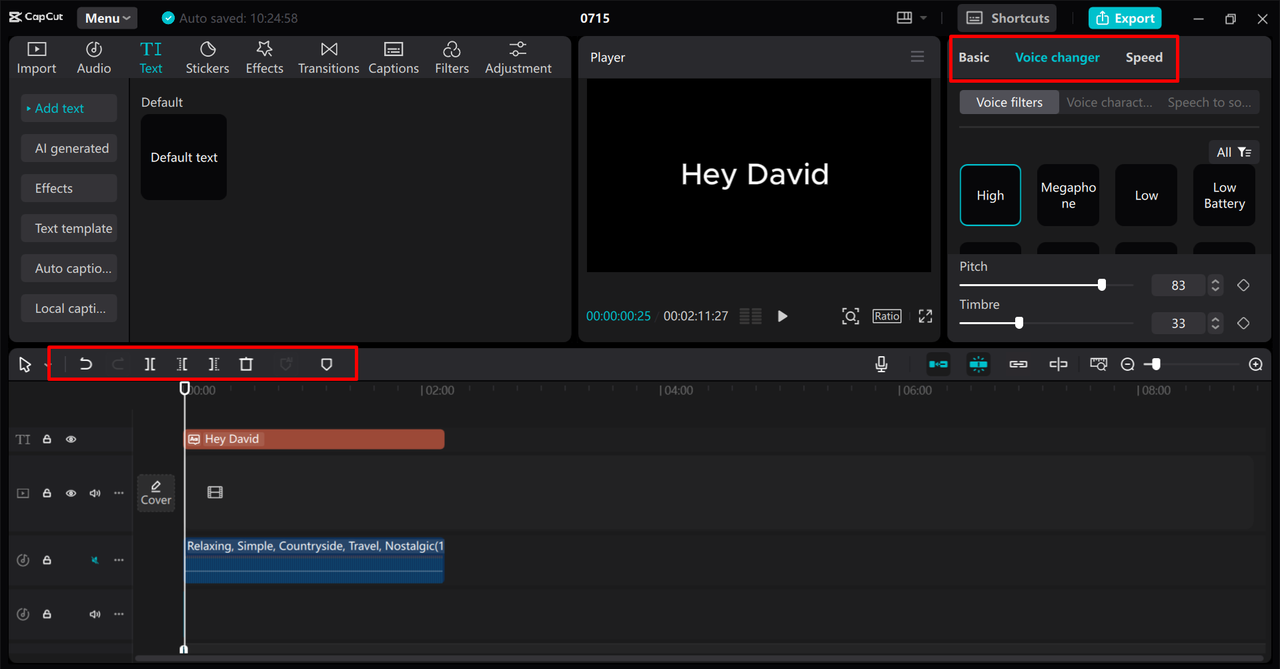The height and width of the screenshot is (669, 1280).
Task: Open the Audio panel
Action: pyautogui.click(x=94, y=58)
